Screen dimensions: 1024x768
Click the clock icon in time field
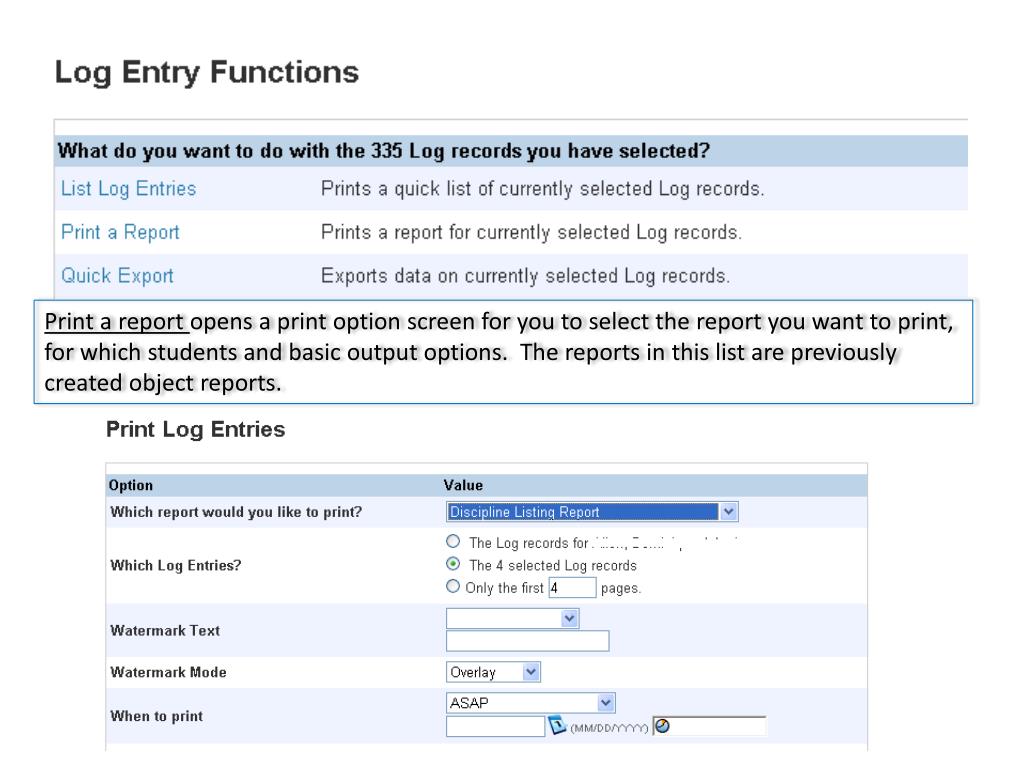[x=662, y=726]
